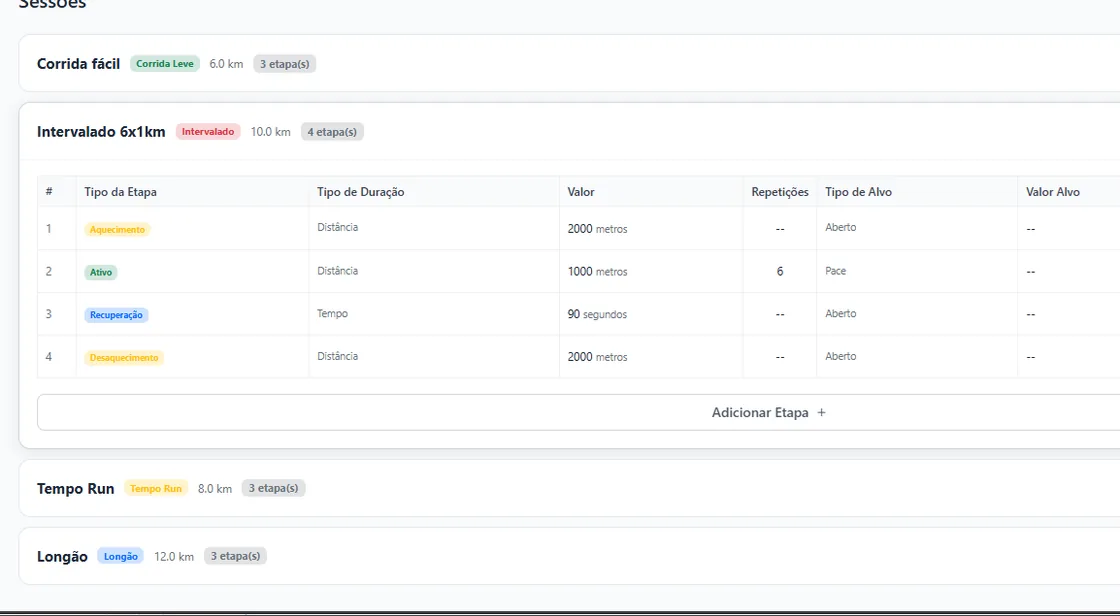Click the Tempo duration type in Recuperação row

tap(333, 313)
